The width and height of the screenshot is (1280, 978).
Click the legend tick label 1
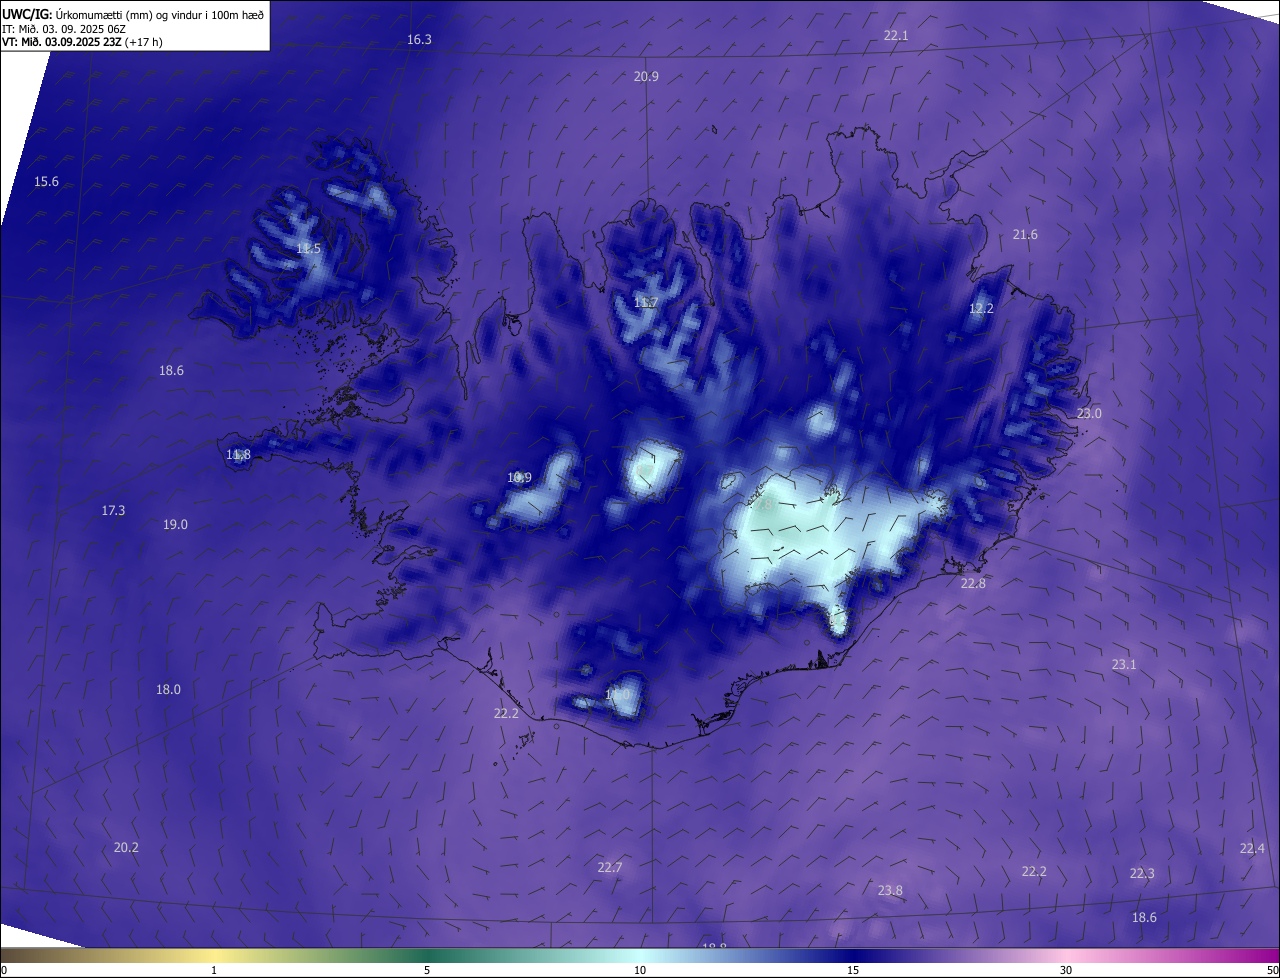click(x=214, y=971)
